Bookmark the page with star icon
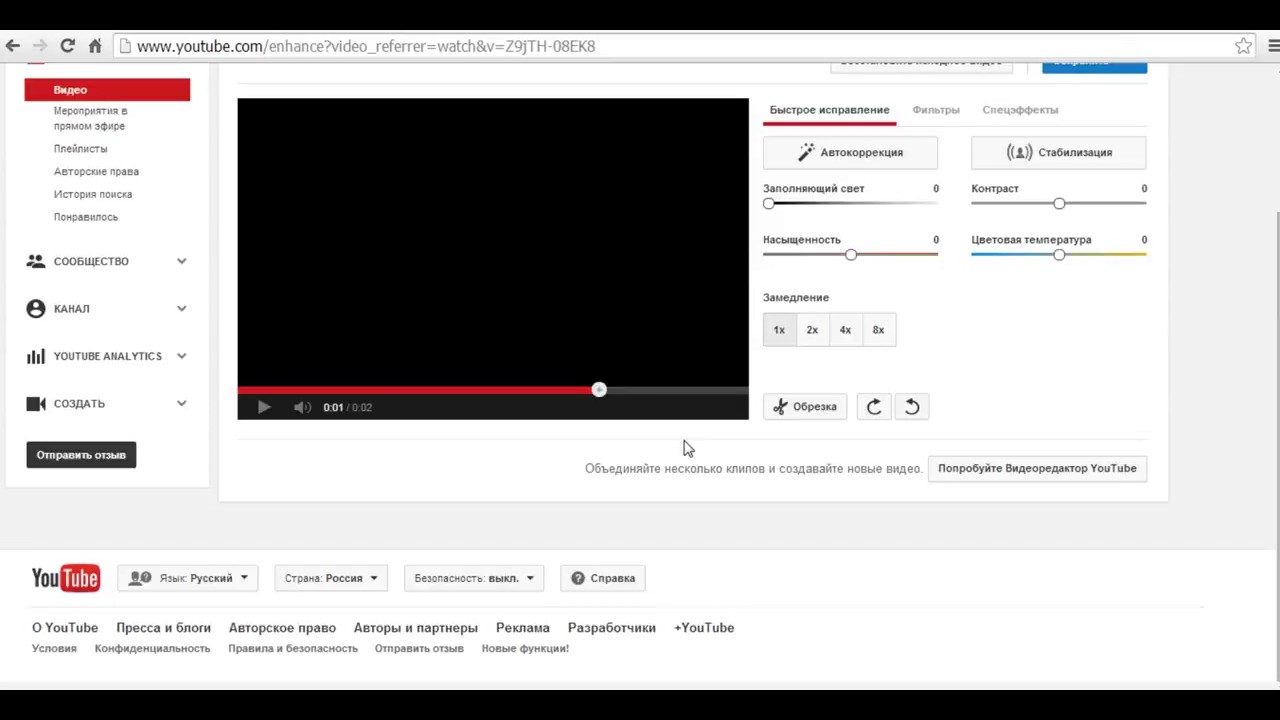This screenshot has height=720, width=1280. [1243, 46]
